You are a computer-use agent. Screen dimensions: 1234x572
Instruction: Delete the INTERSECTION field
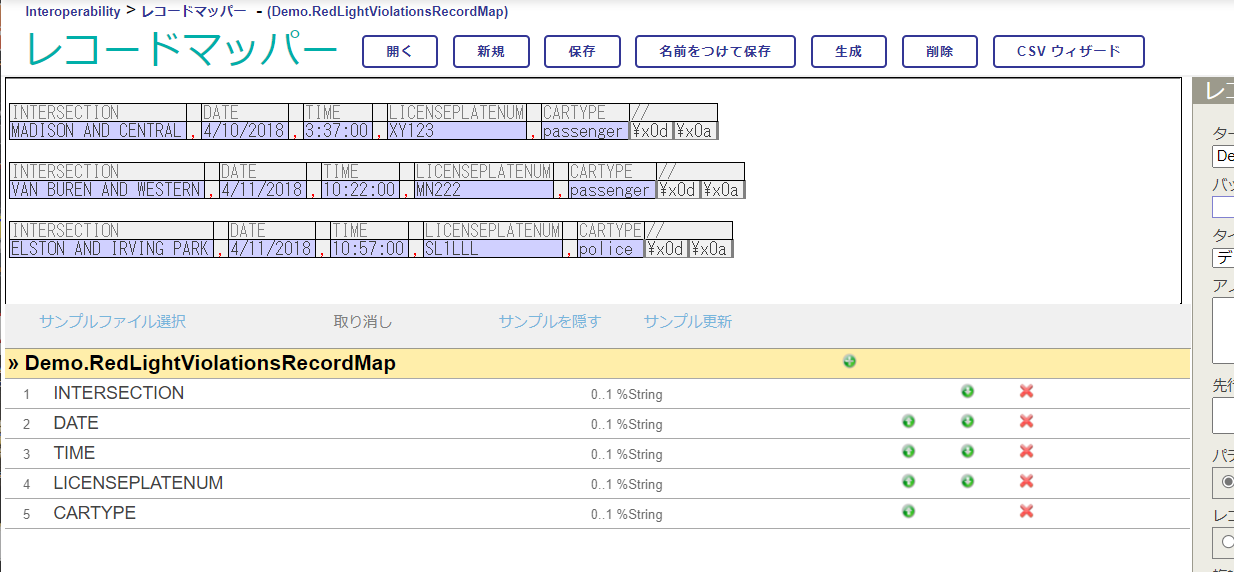[1026, 392]
